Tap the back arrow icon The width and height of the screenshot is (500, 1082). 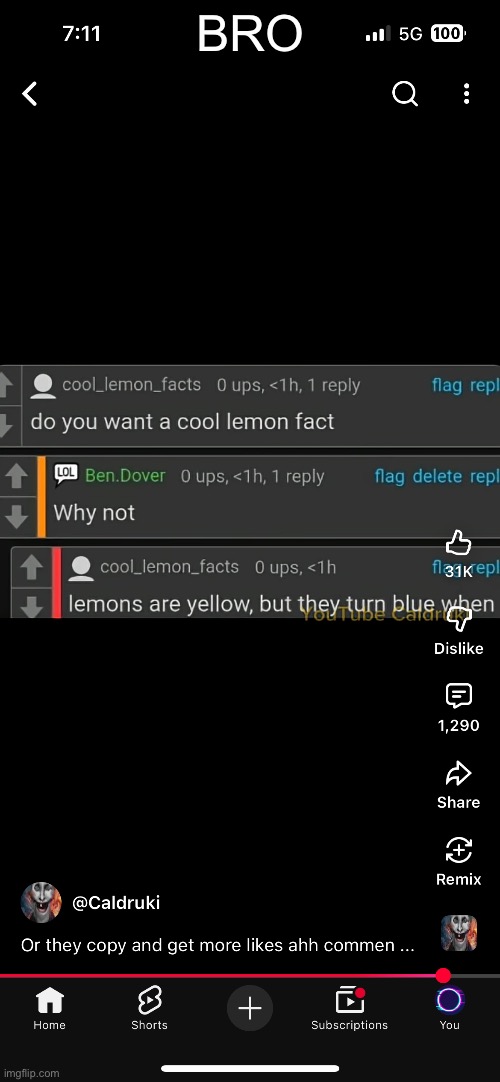click(x=30, y=94)
